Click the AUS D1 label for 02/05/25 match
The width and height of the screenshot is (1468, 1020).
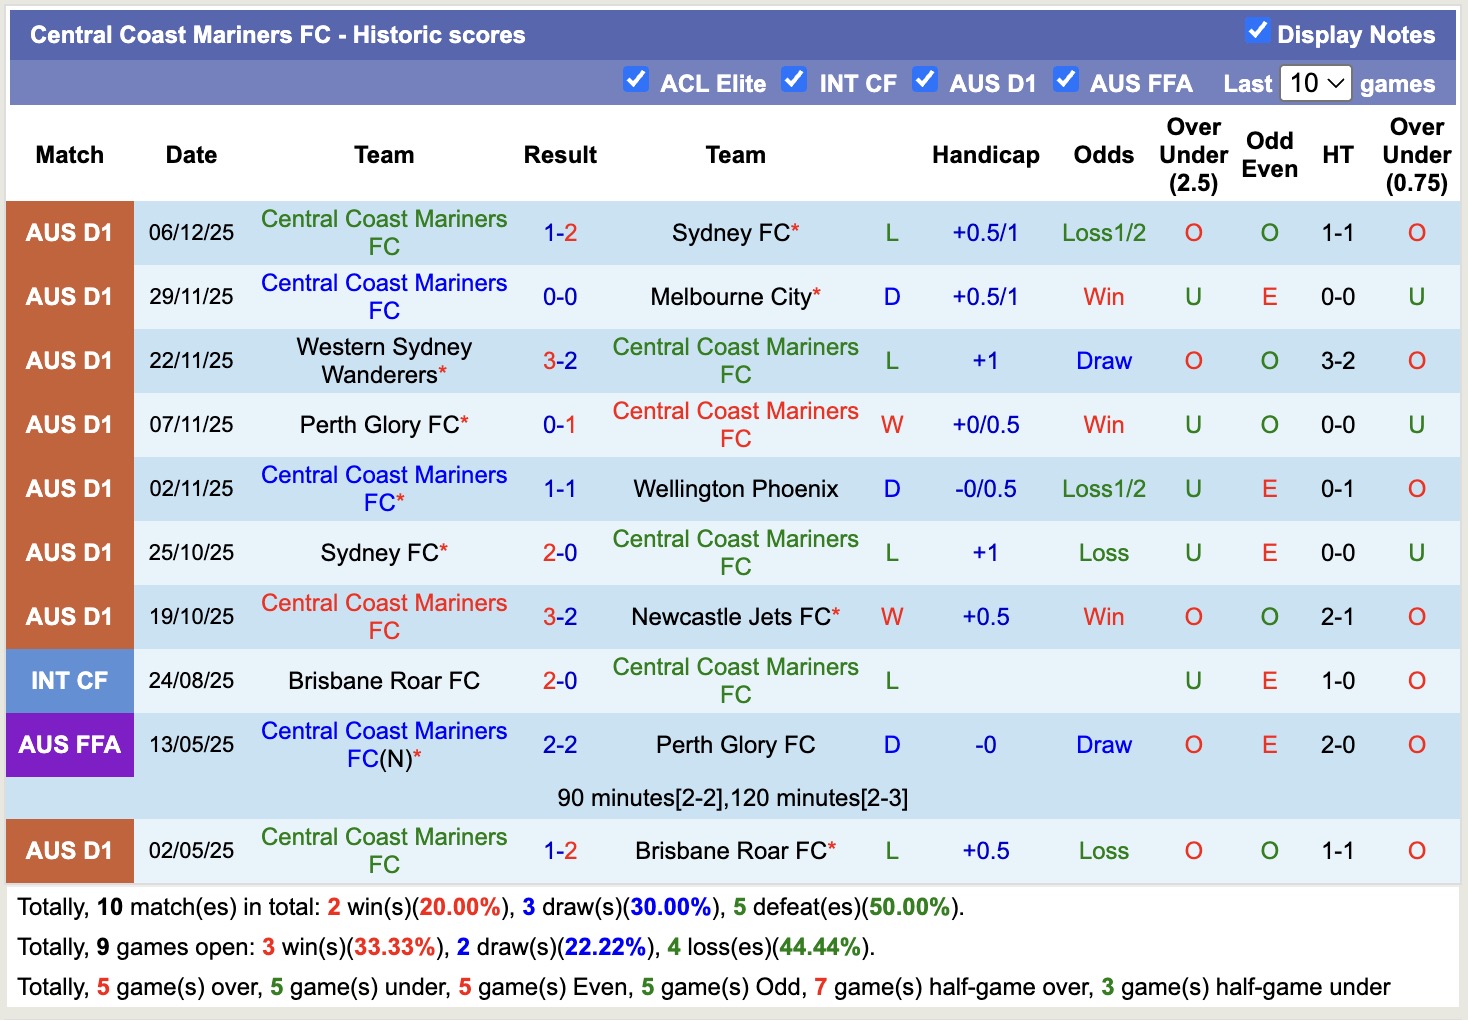click(x=69, y=851)
